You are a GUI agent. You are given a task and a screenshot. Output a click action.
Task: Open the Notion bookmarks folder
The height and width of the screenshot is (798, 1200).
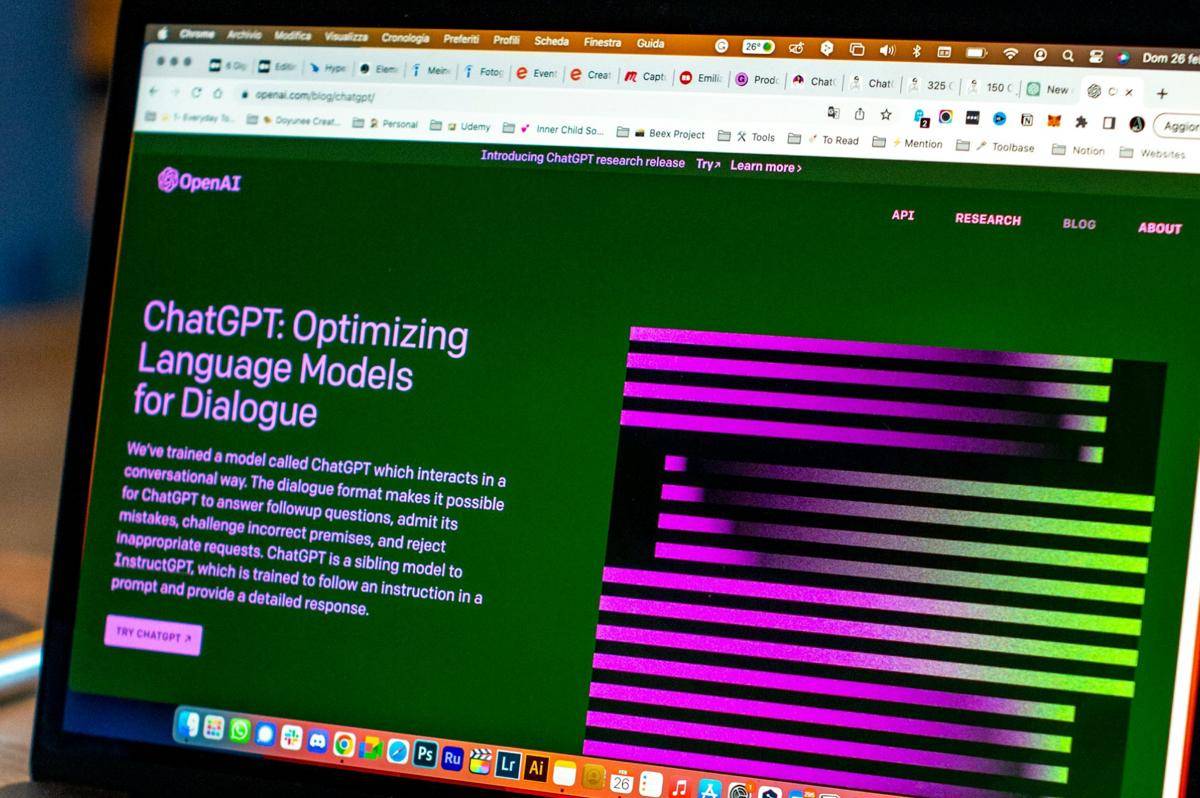pos(1078,150)
